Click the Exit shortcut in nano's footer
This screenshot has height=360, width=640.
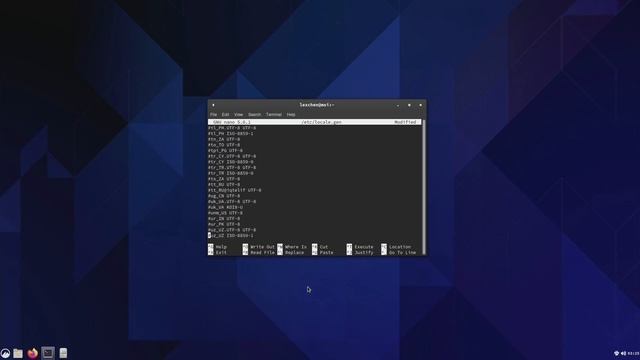[x=218, y=253]
